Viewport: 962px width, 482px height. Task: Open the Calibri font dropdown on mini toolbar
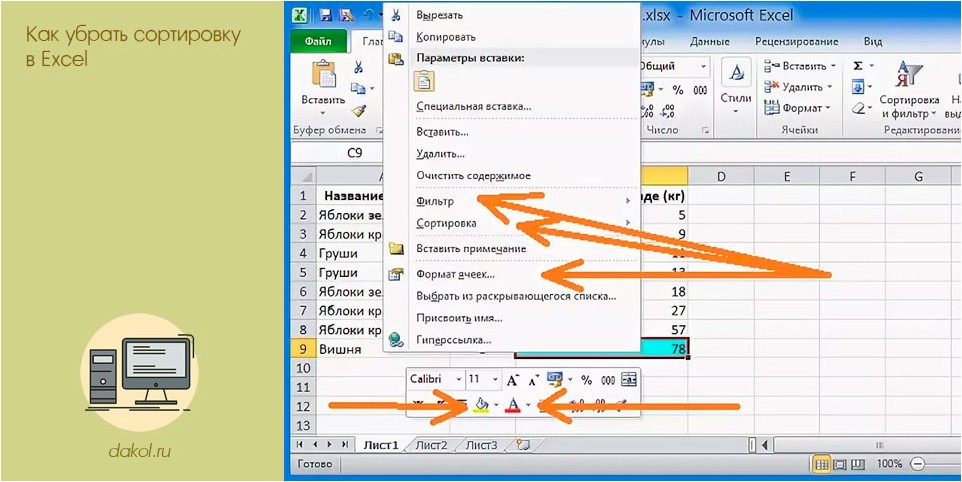pyautogui.click(x=458, y=380)
